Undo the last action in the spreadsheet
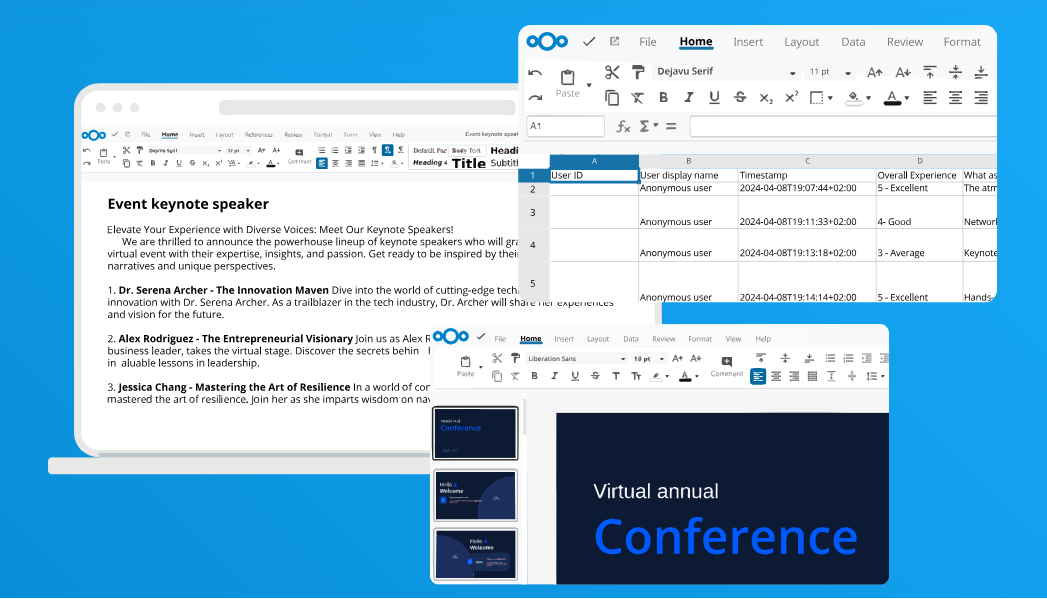1047x599 pixels. point(535,72)
